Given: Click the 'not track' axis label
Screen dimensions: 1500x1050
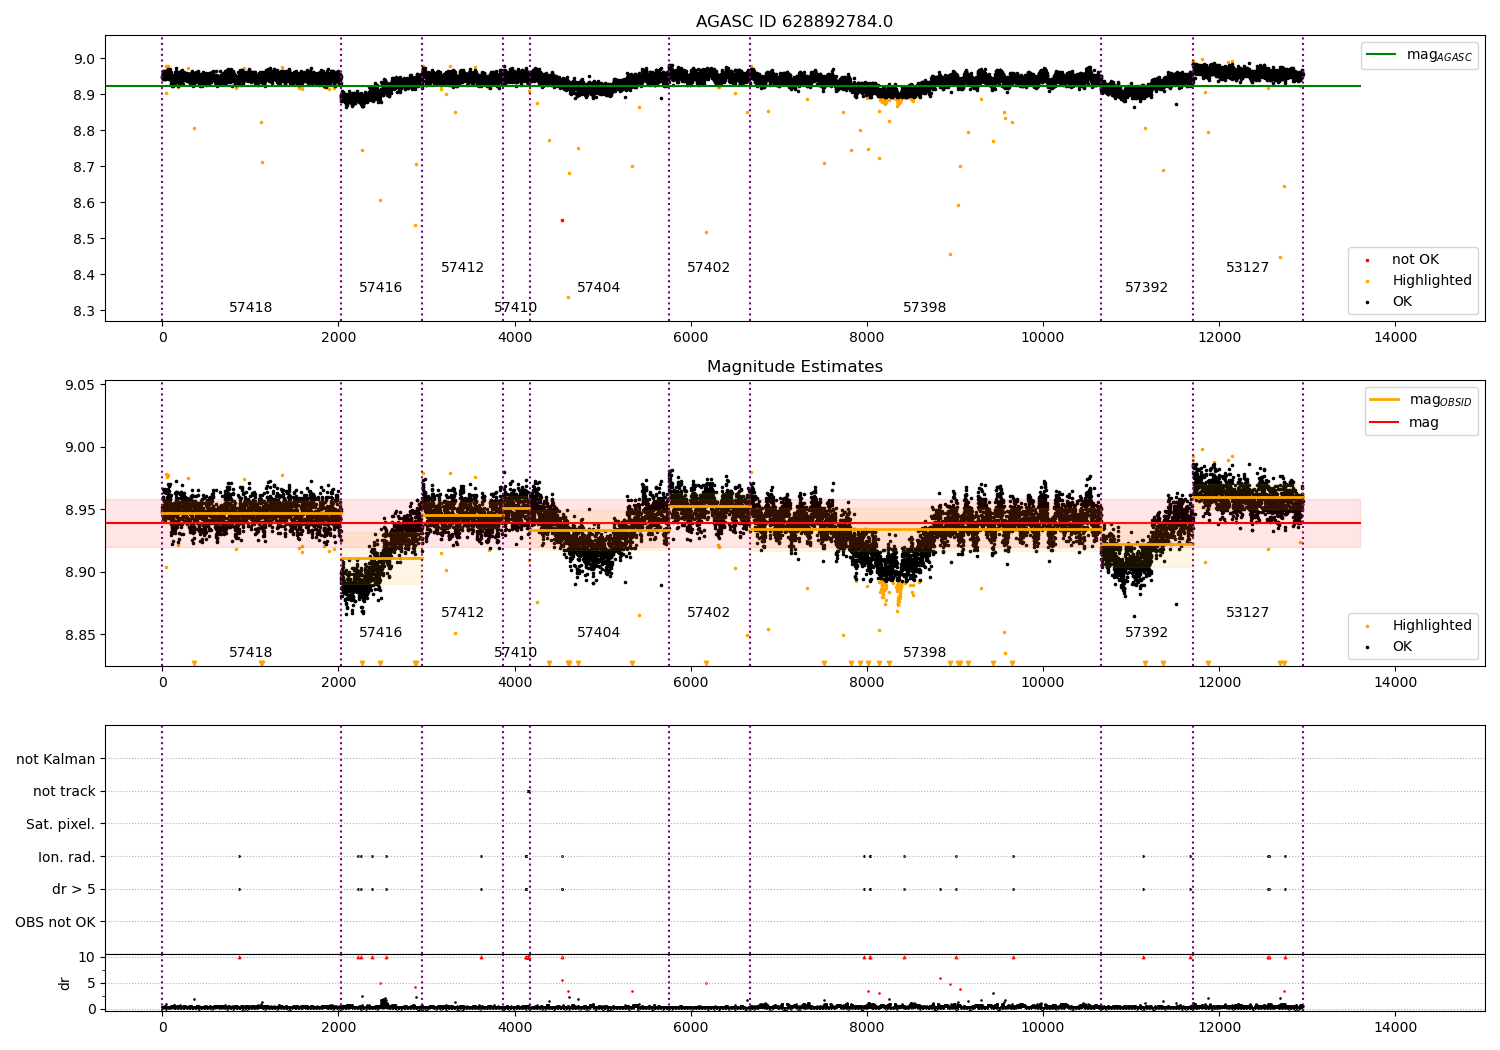Looking at the screenshot, I should 64,791.
